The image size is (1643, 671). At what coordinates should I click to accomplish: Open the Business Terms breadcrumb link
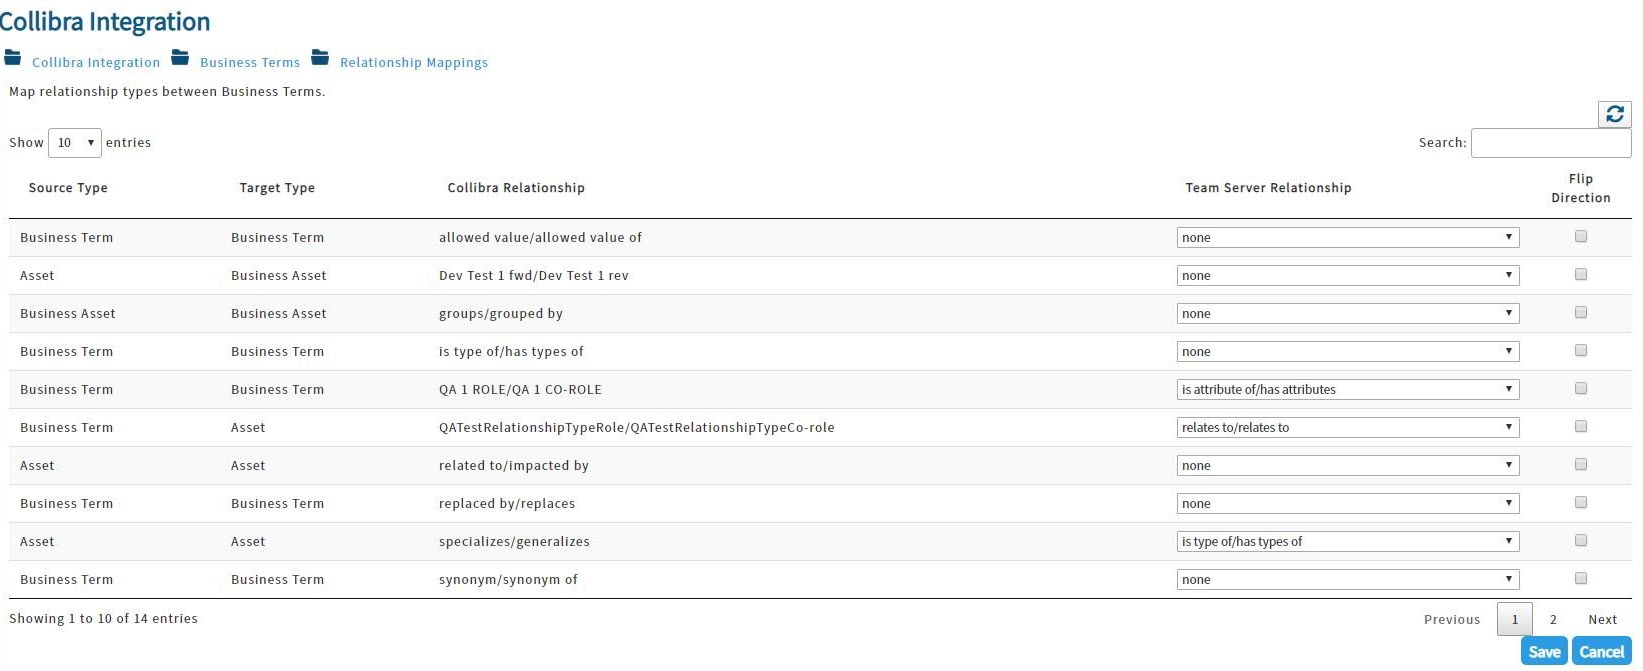click(250, 62)
